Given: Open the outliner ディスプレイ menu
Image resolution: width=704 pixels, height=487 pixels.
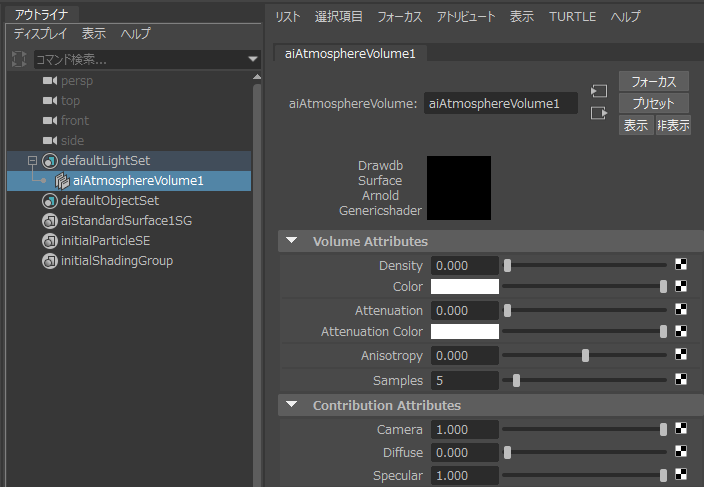Looking at the screenshot, I should coord(40,34).
